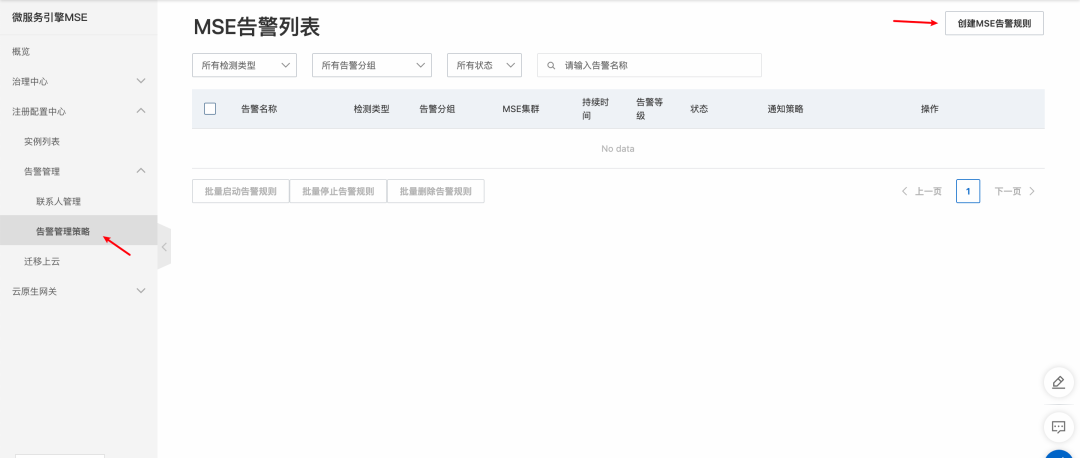The width and height of the screenshot is (1080, 458).
Task: Click the 批量启动告警规则 button
Action: coord(240,191)
